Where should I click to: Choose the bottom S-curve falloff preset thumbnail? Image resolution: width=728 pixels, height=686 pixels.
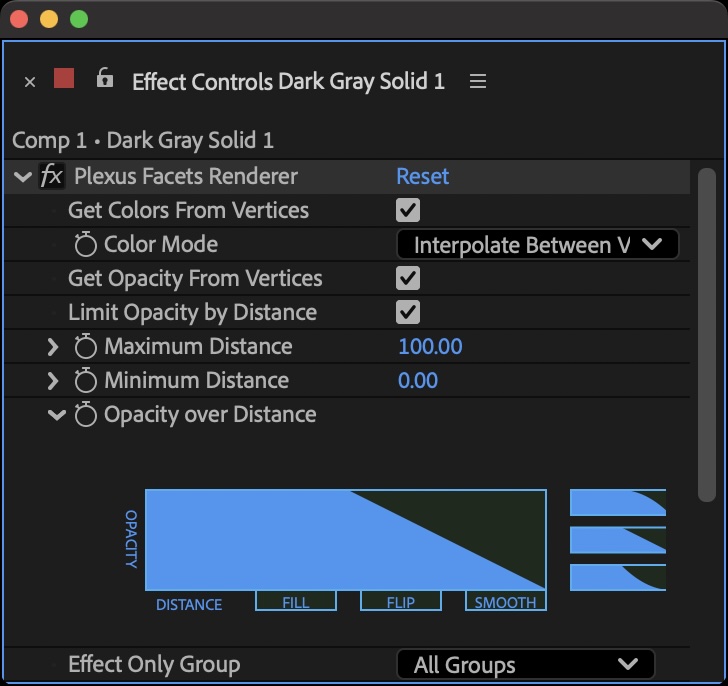[618, 578]
